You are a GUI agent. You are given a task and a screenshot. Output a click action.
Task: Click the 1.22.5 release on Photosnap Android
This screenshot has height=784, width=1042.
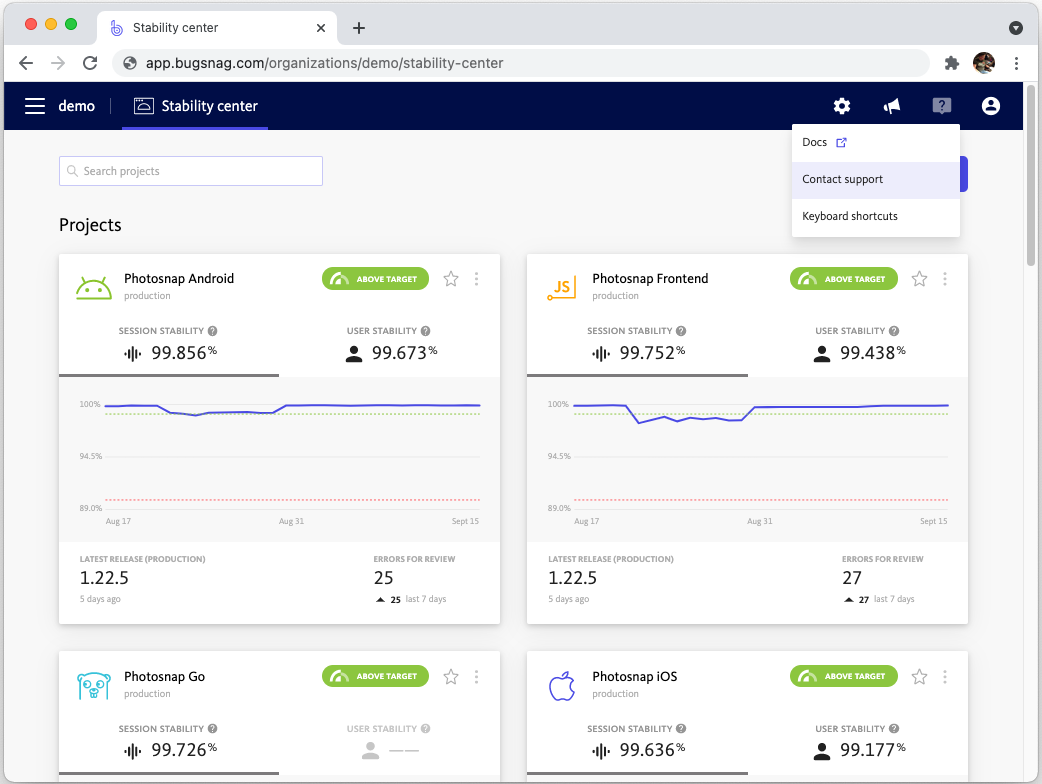104,578
